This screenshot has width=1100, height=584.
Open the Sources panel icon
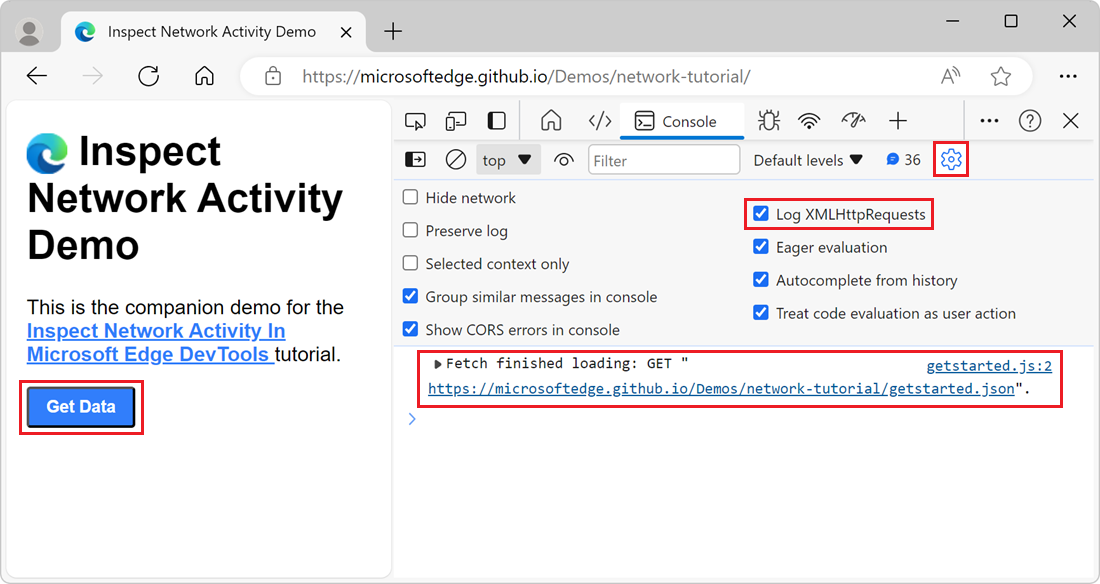(599, 120)
